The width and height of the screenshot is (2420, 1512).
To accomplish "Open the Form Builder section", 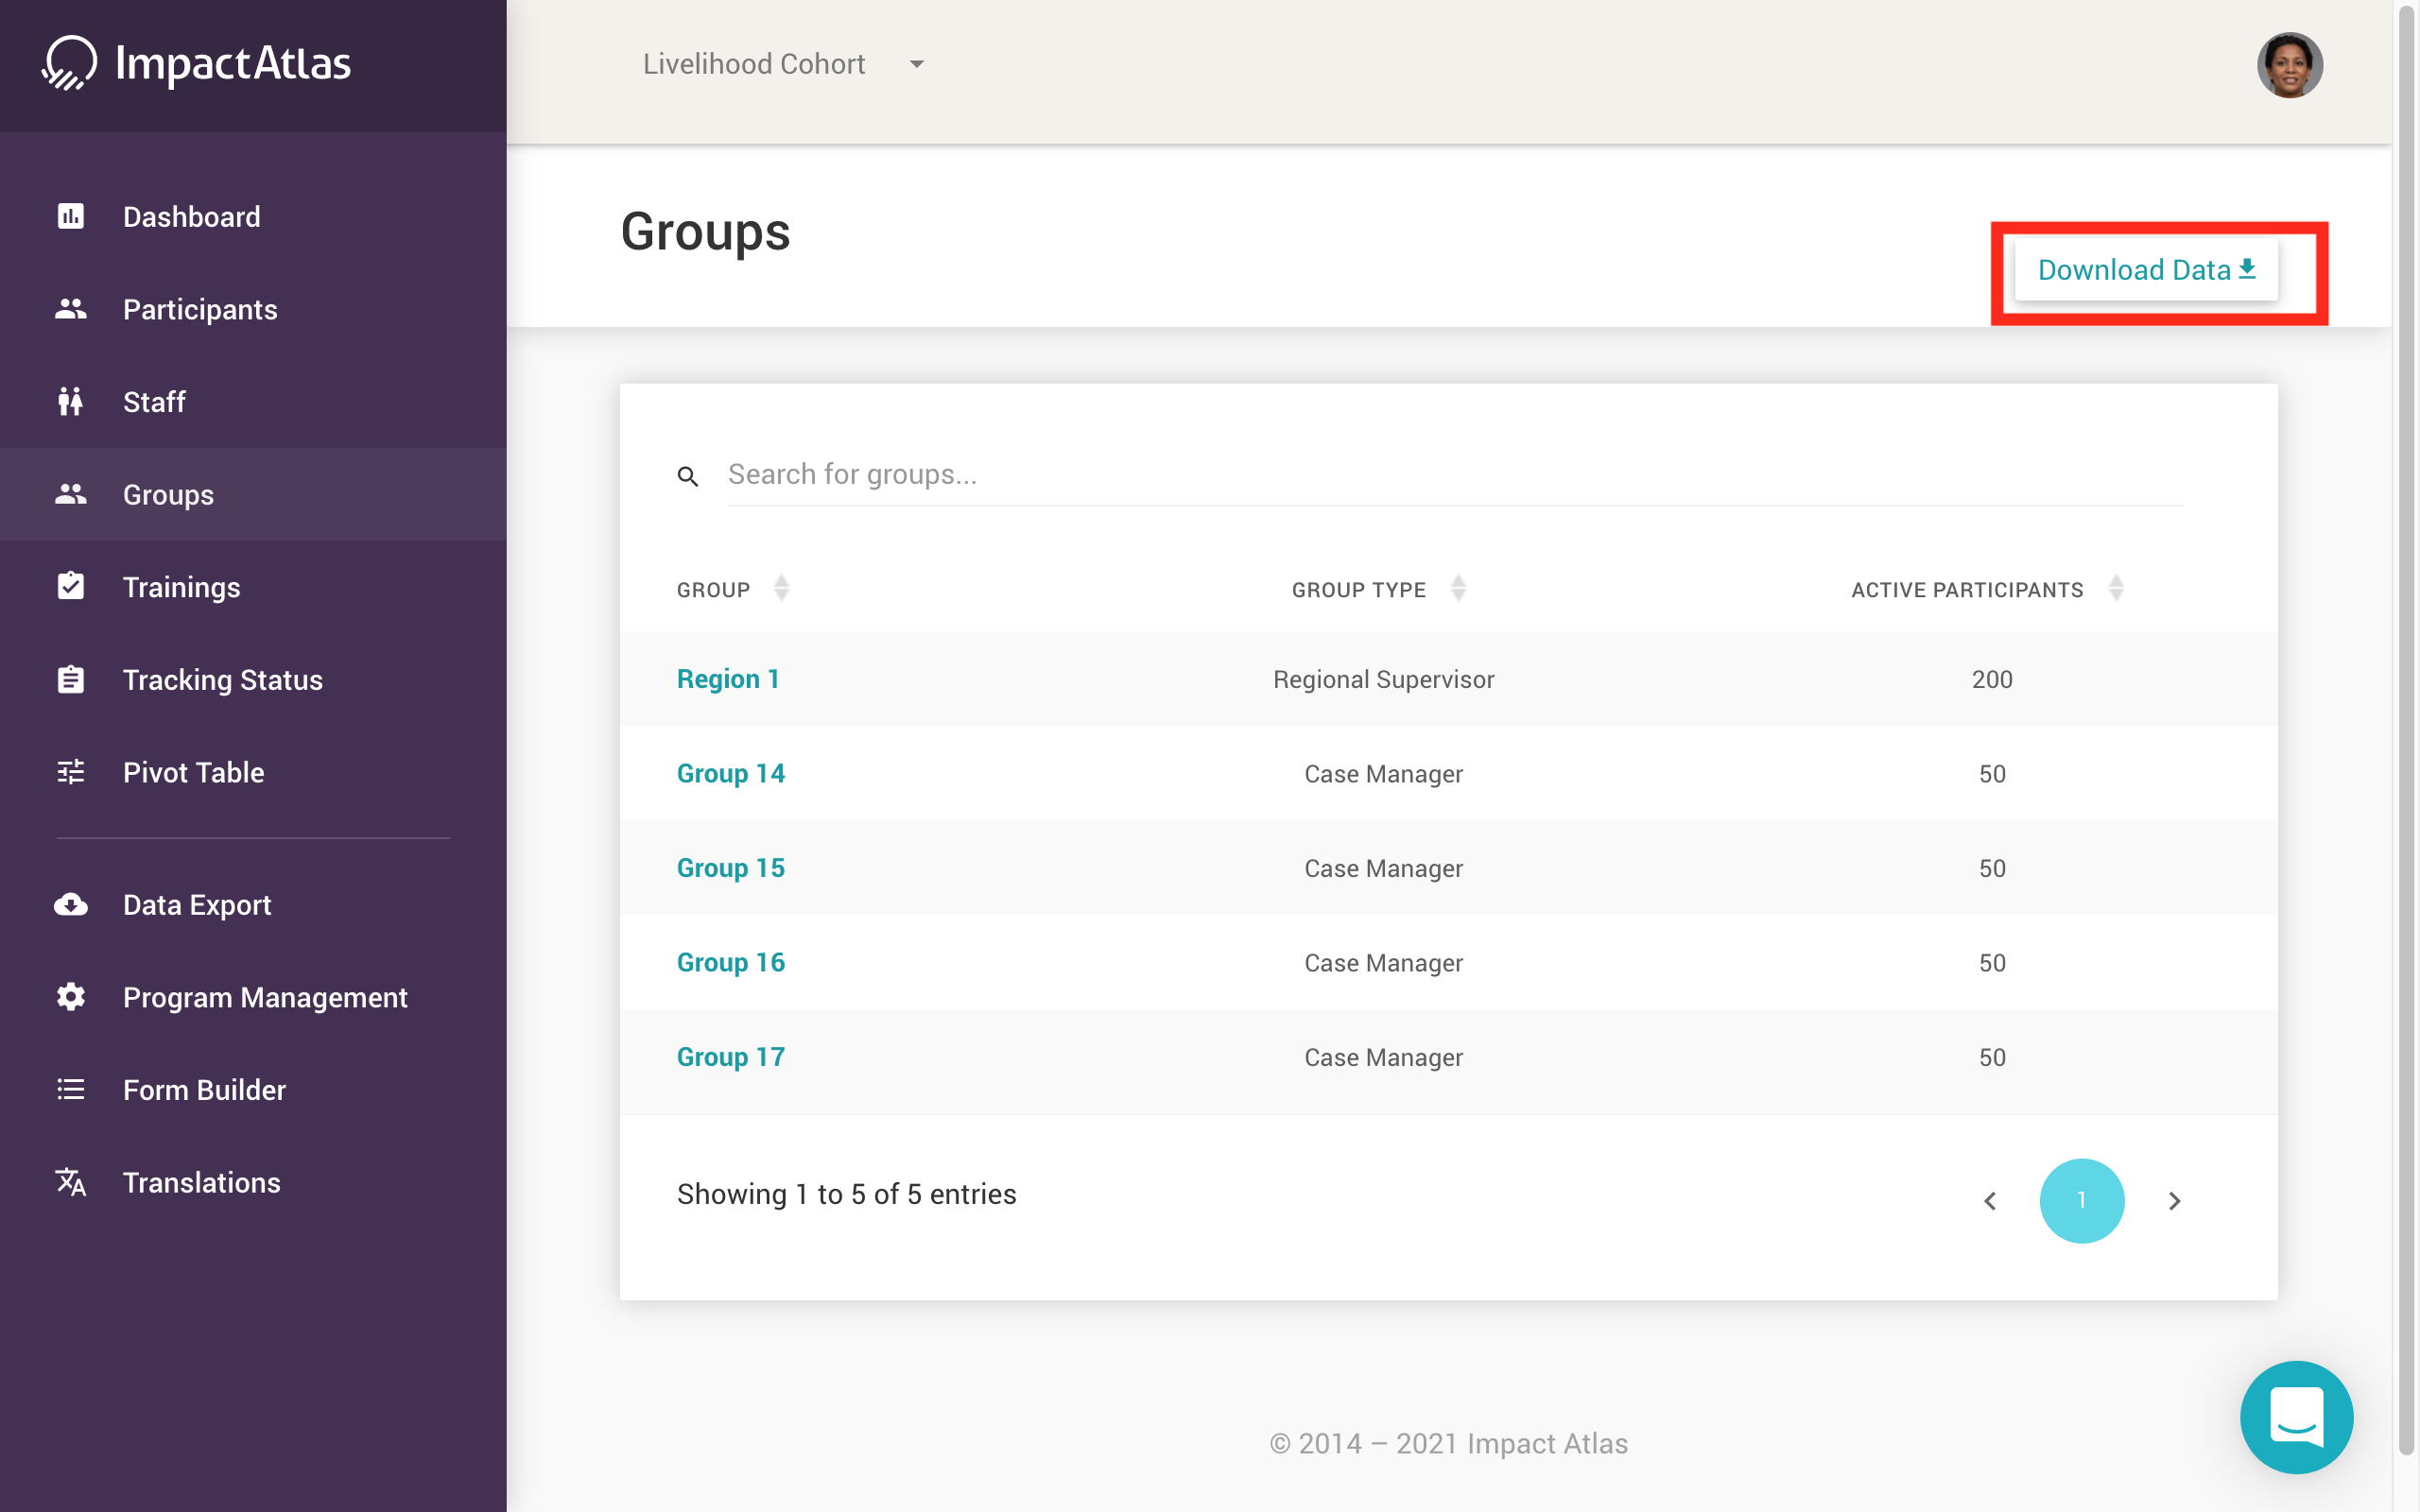I will click(204, 1089).
